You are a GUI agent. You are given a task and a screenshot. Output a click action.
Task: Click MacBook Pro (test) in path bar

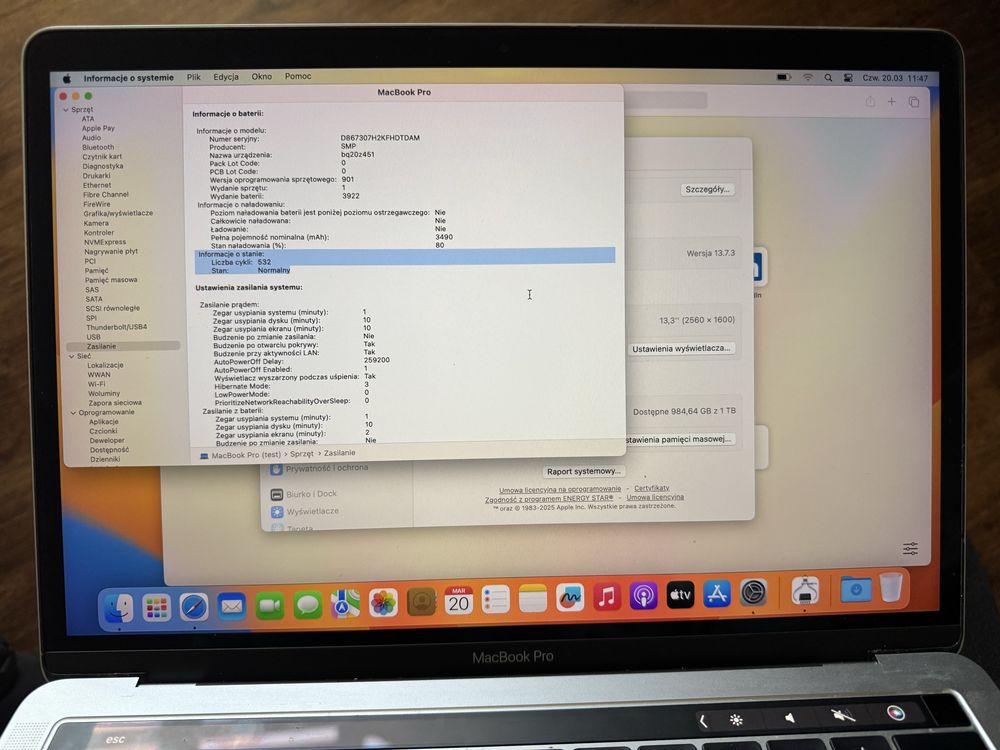[x=240, y=455]
